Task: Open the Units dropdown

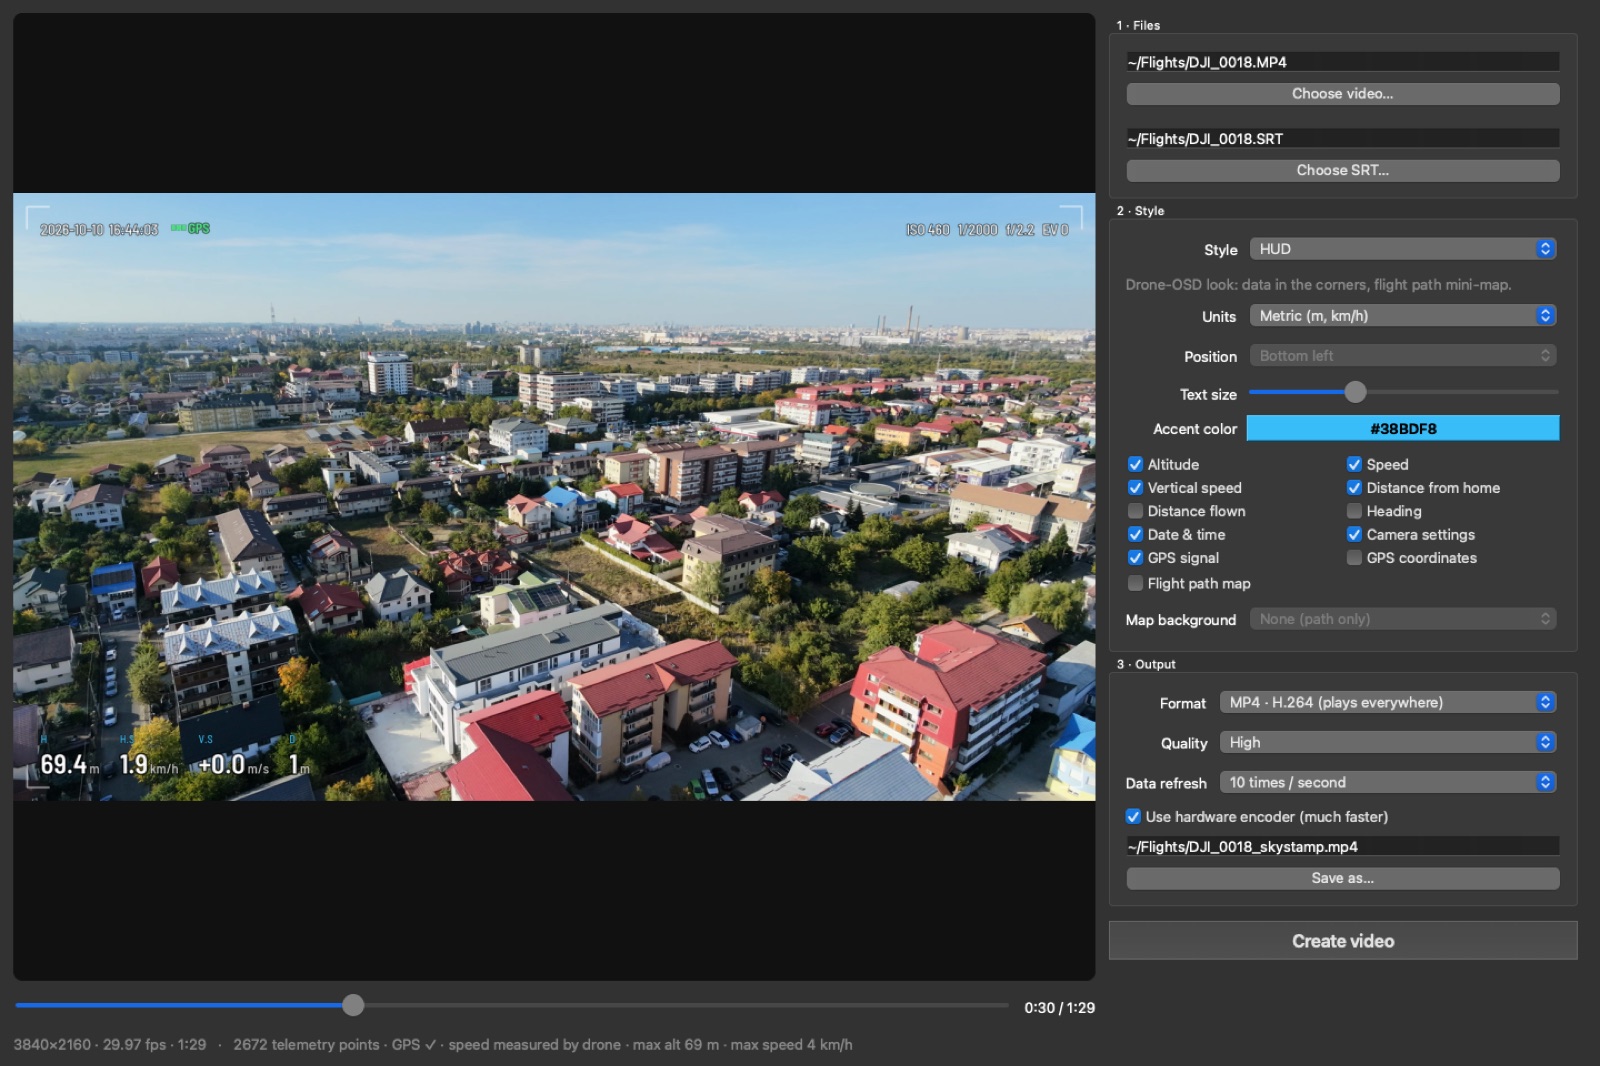Action: [x=1403, y=316]
